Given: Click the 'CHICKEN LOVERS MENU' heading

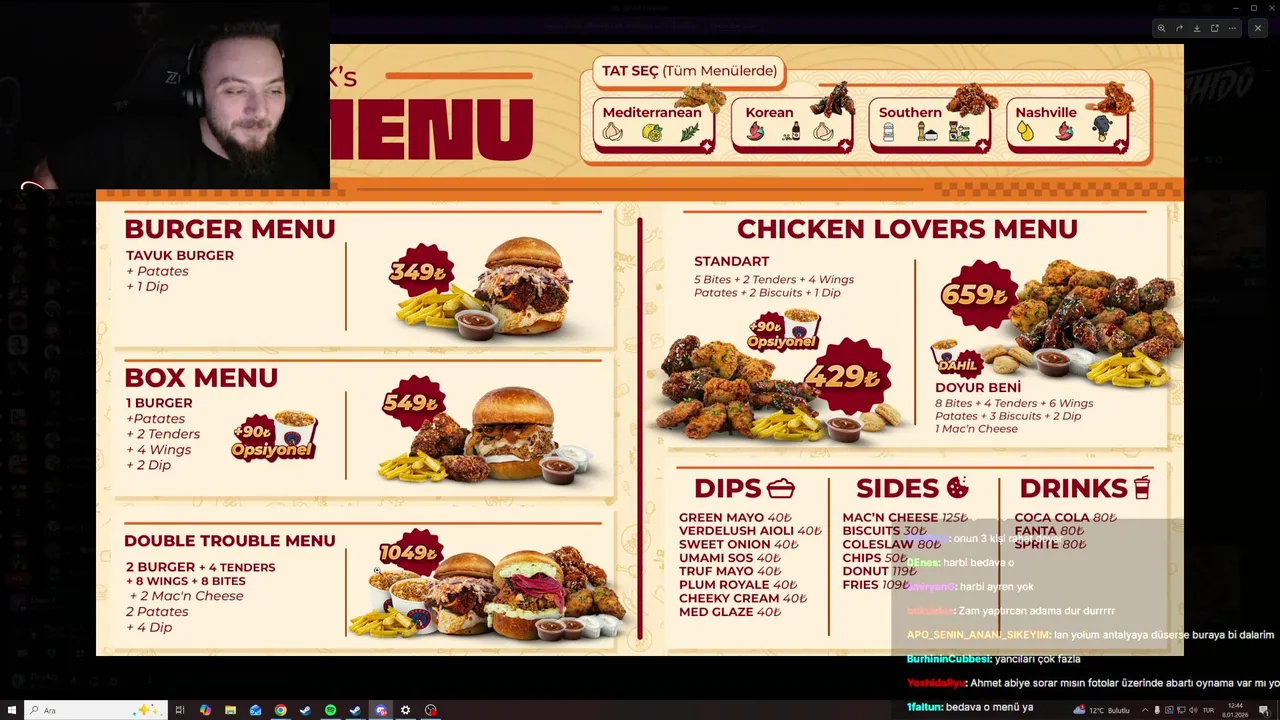Looking at the screenshot, I should pos(907,229).
